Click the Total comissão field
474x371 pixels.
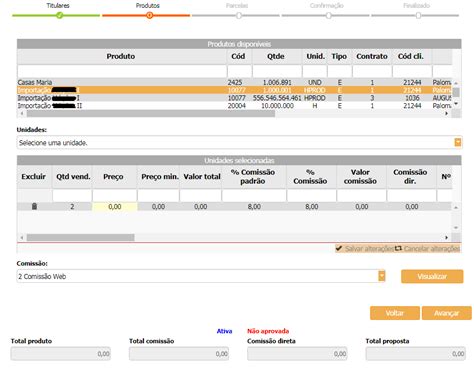pos(179,354)
